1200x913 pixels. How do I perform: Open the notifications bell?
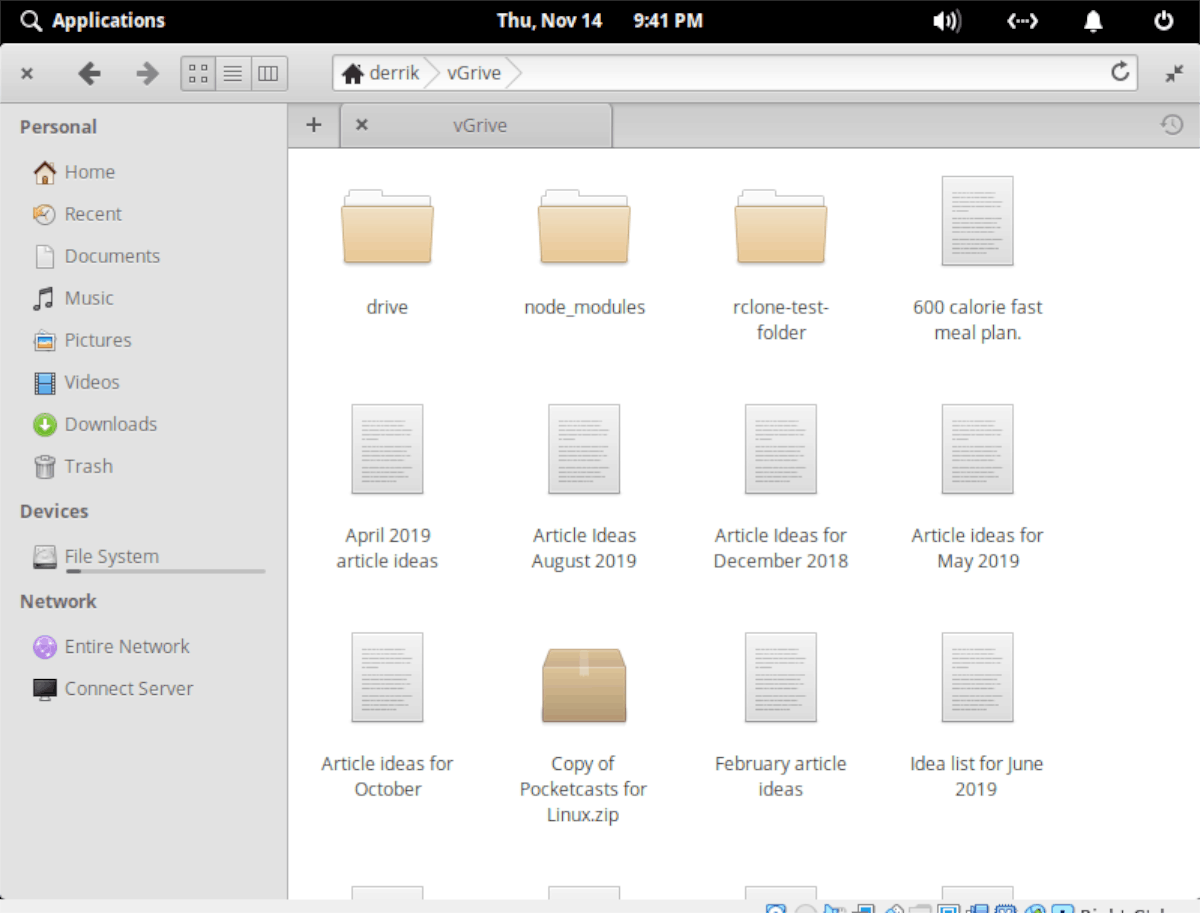[x=1094, y=21]
